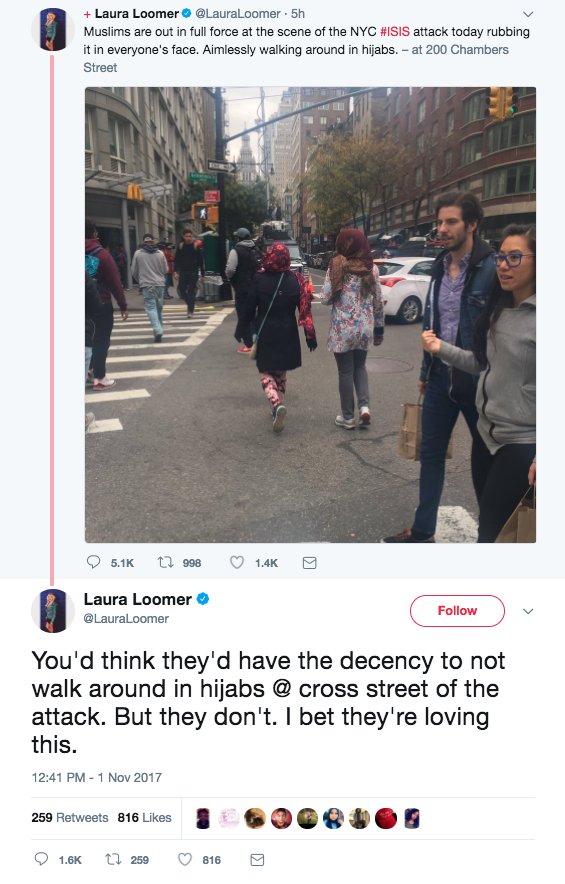Open the @LauraLoomer handle in main tweet
565x884 pixels.
tap(126, 618)
